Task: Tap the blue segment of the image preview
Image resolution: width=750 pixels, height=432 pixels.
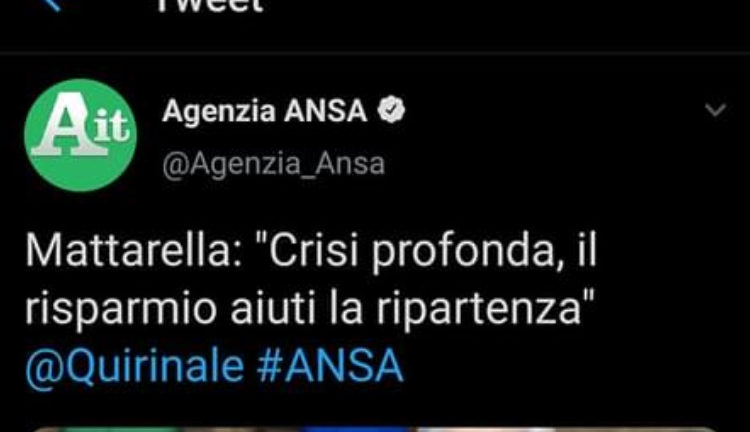Action: coord(356,429)
